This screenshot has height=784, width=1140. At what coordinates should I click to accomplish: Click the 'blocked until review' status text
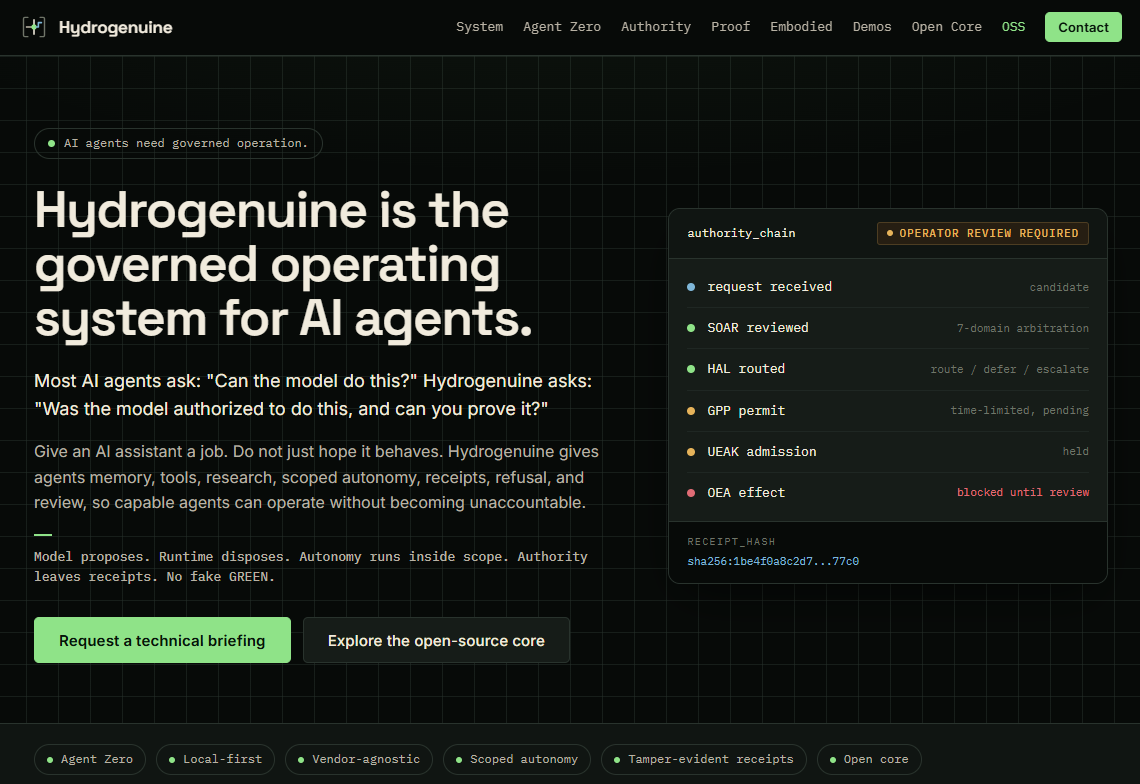pos(1023,492)
